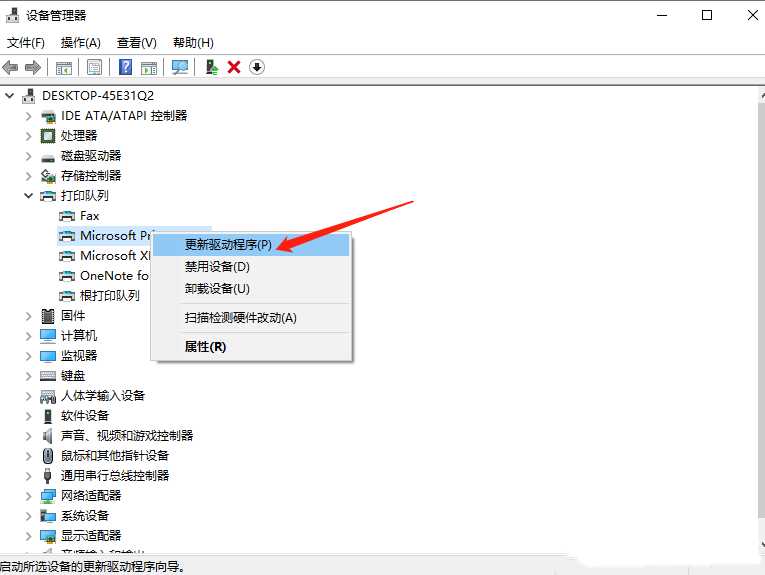Viewport: 765px width, 575px height.
Task: Select the 根打印队列 tree item
Action: point(110,296)
